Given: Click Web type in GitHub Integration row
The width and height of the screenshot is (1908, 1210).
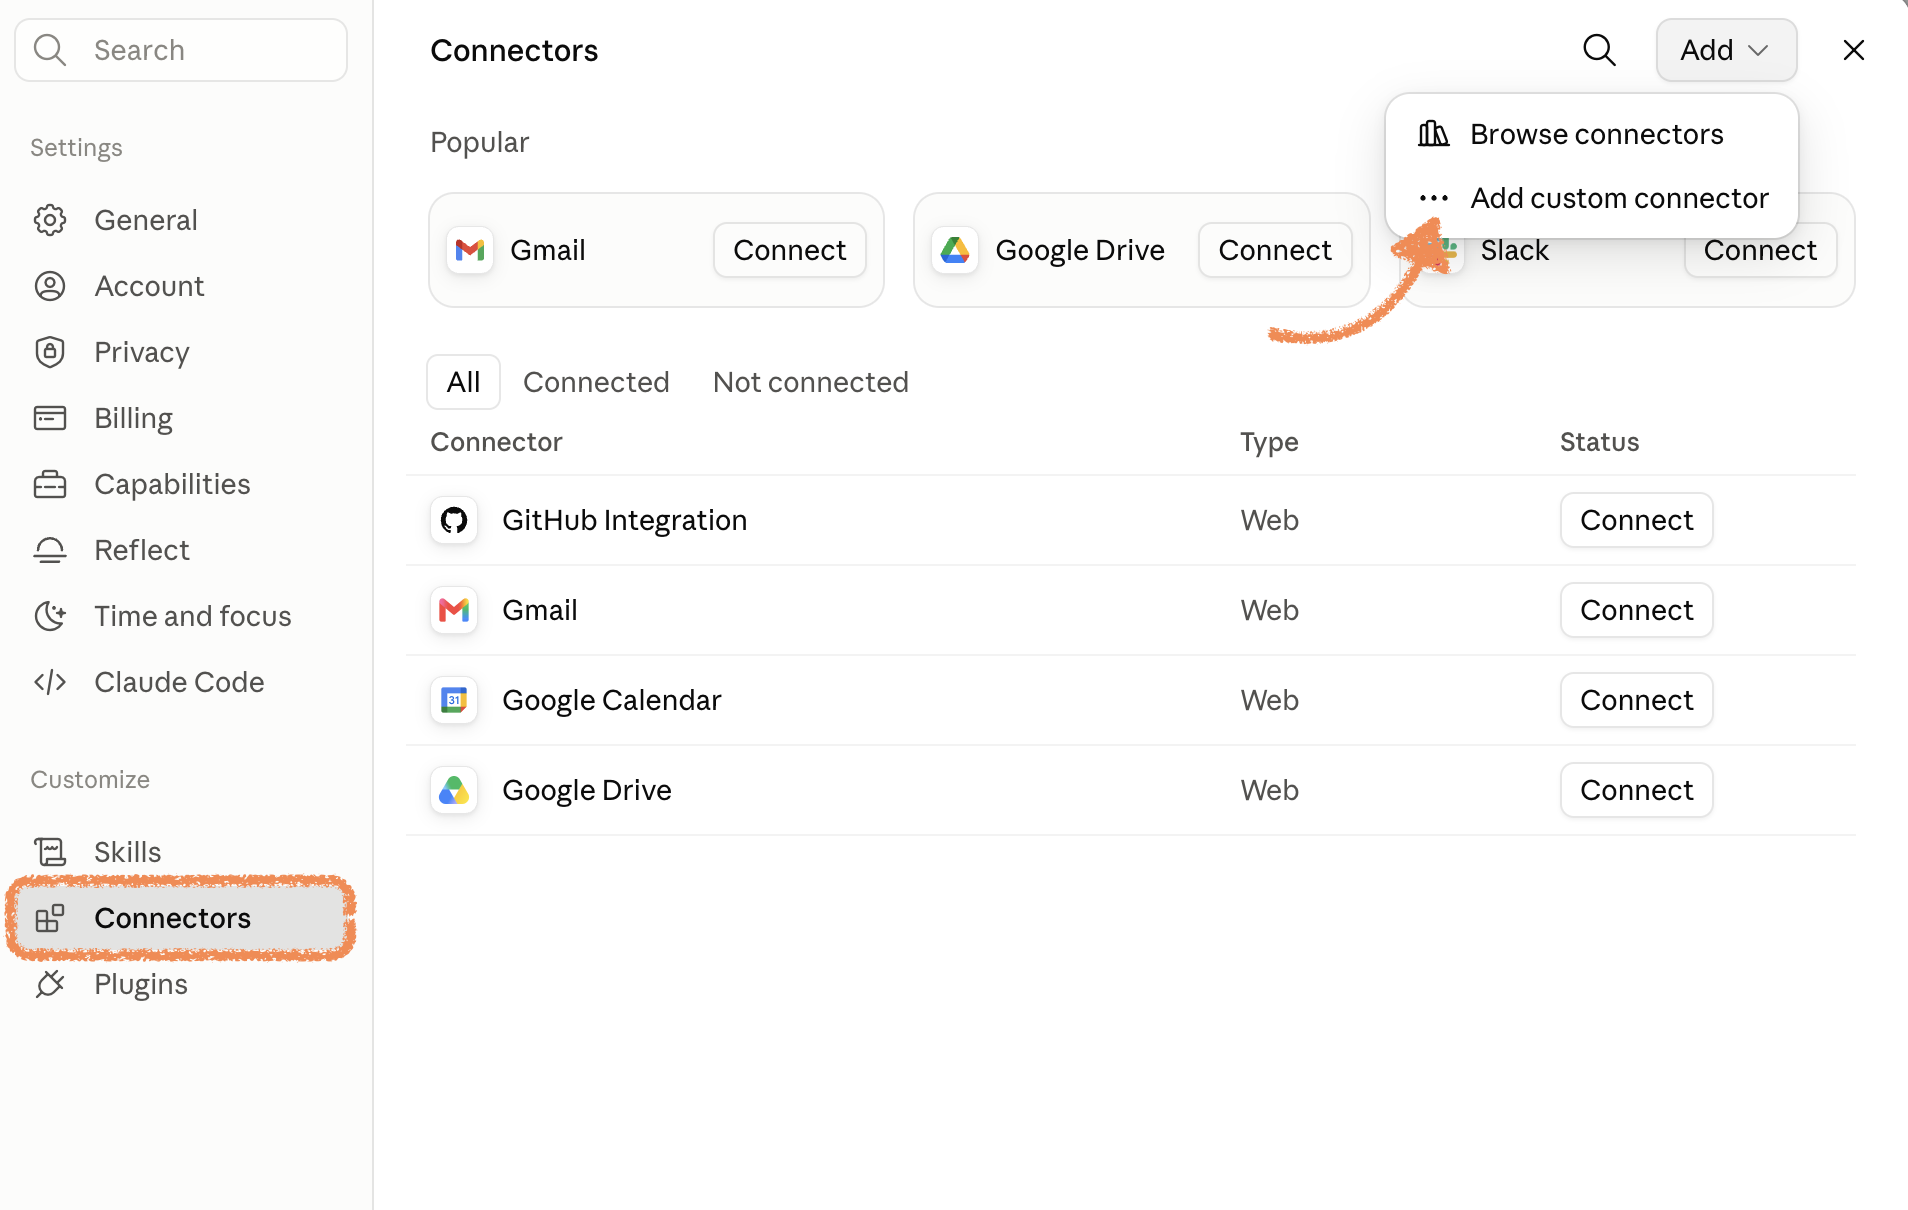Looking at the screenshot, I should (x=1270, y=520).
